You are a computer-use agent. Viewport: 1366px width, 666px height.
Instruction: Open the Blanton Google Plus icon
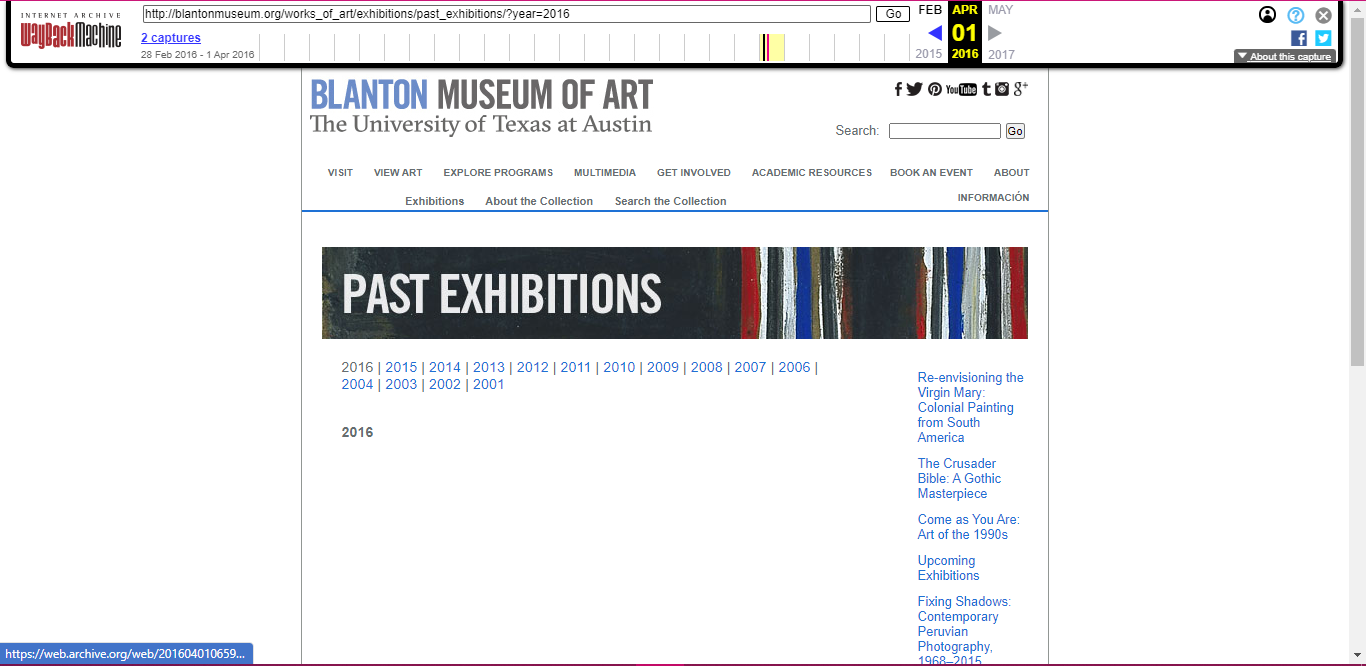click(x=1021, y=89)
